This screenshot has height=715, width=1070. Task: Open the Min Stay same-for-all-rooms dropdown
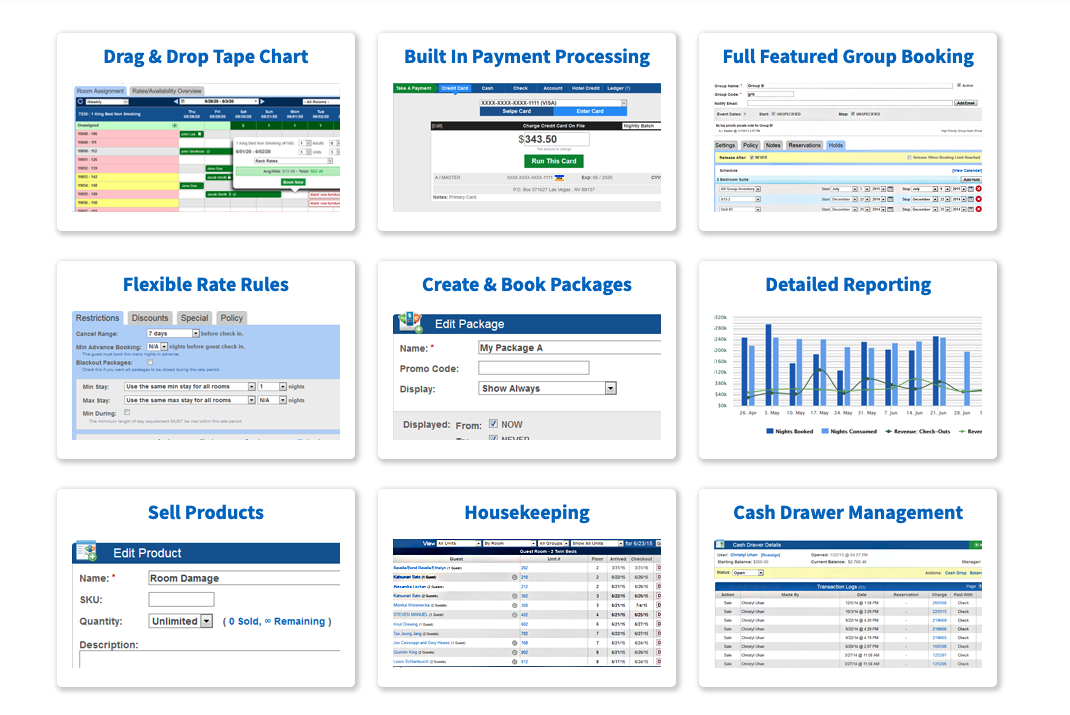coord(190,386)
